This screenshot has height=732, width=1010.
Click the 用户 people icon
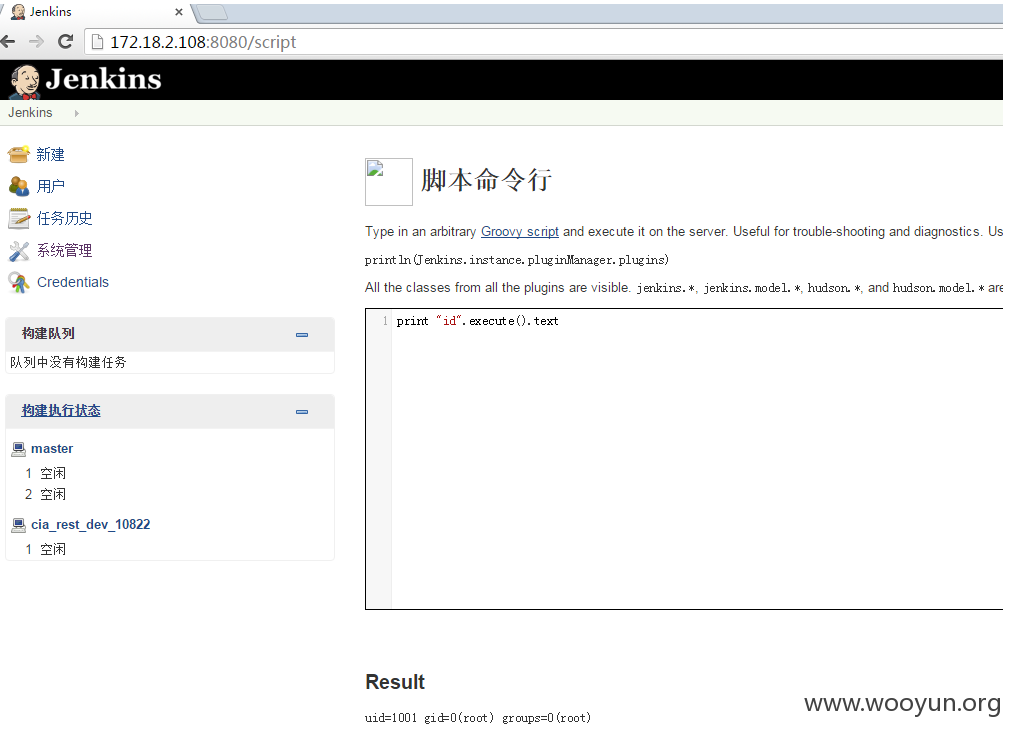19,186
